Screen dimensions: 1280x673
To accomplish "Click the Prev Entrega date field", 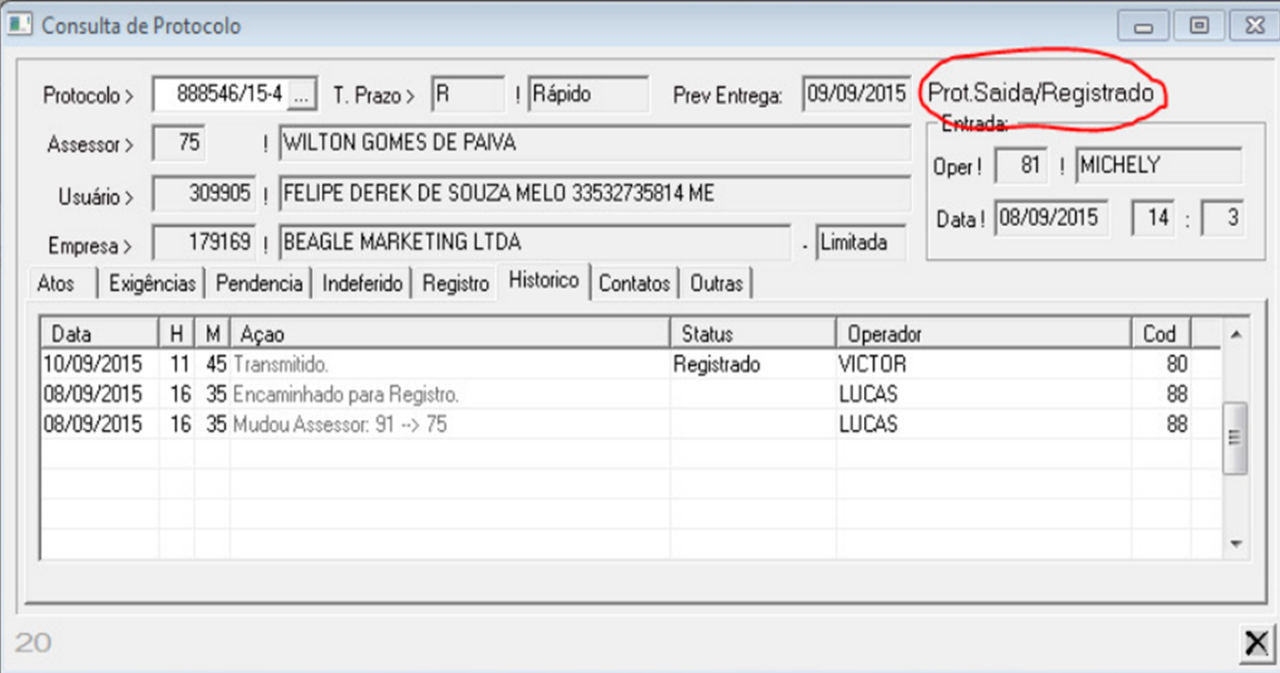I will 856,95.
